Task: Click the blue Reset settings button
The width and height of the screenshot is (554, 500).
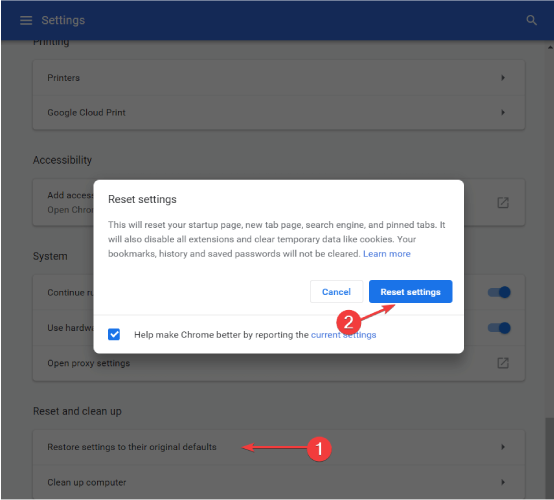Action: coord(410,292)
